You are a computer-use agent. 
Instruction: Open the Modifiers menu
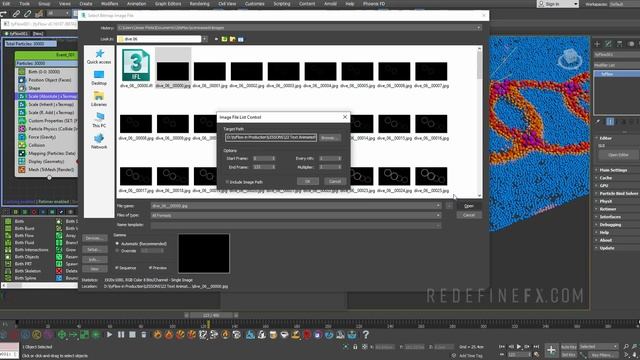point(109,4)
